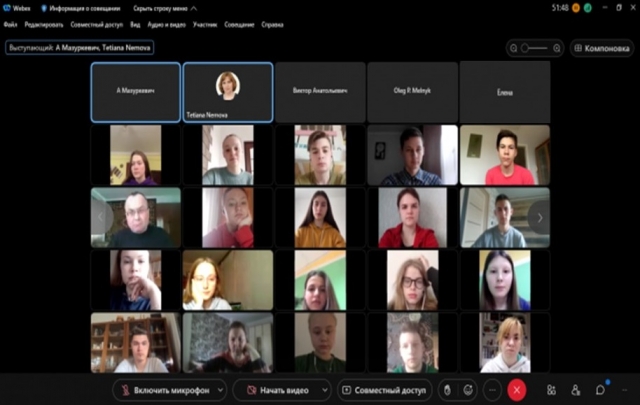Open the Совместный доступ menu in the menu bar

click(96, 24)
